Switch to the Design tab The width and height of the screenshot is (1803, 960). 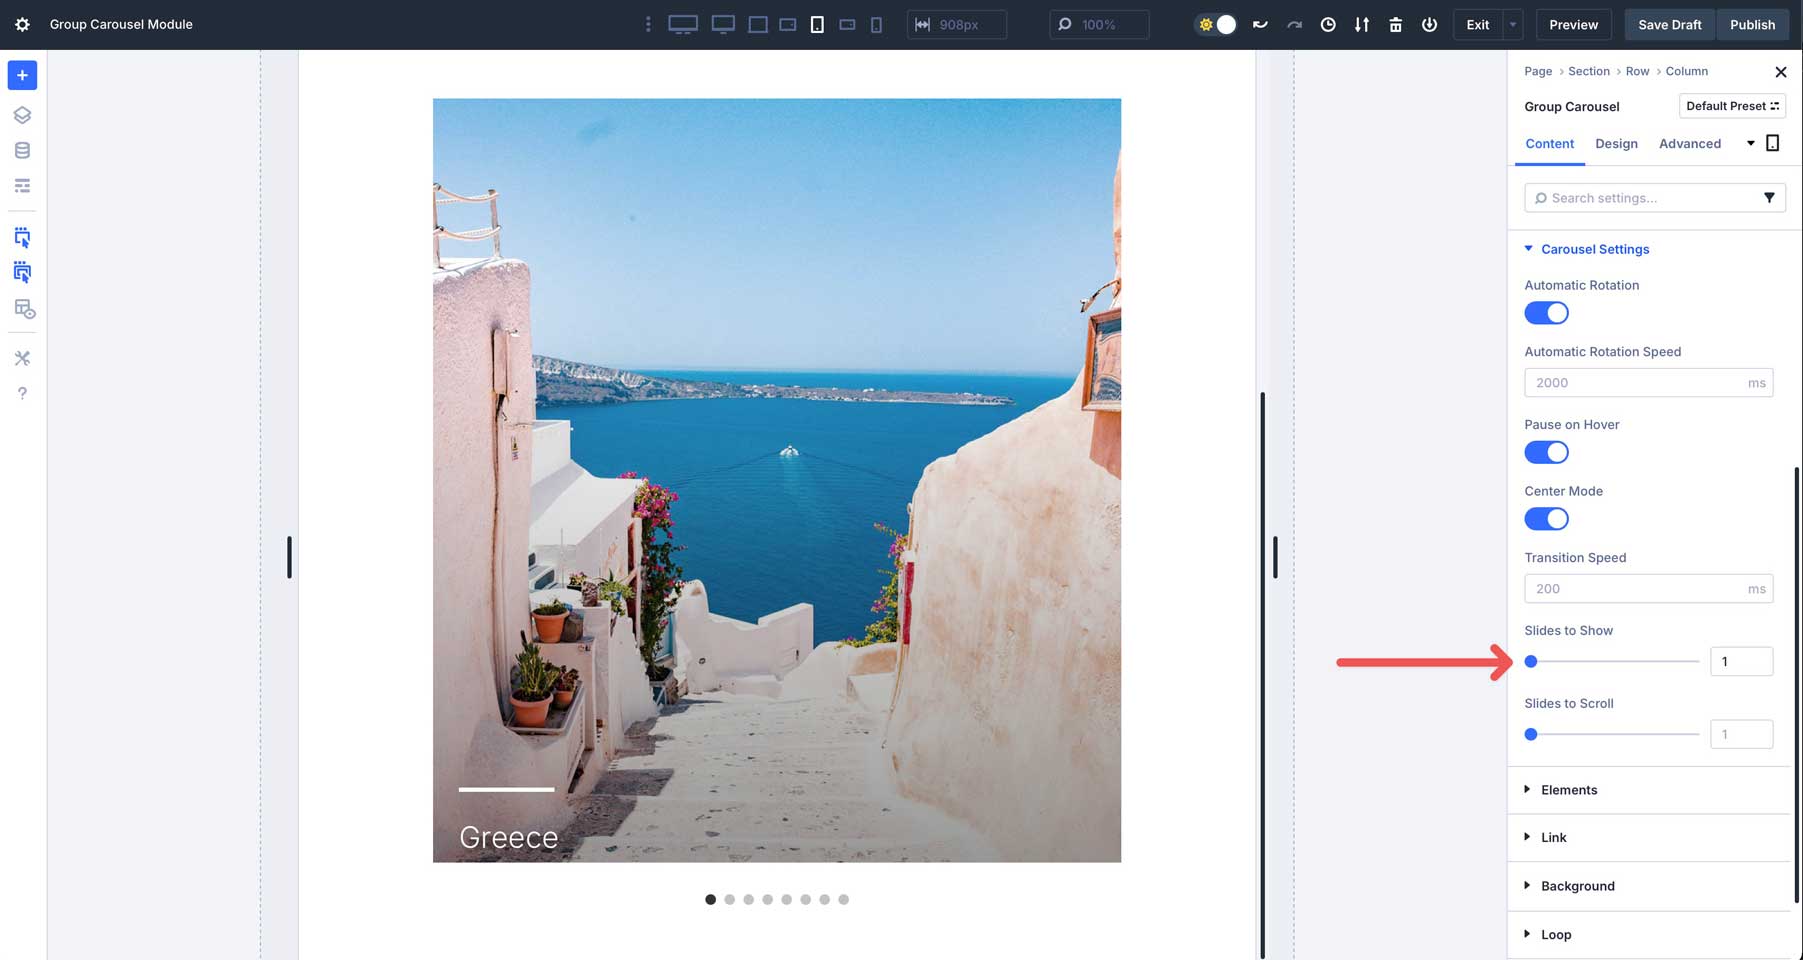[1616, 143]
